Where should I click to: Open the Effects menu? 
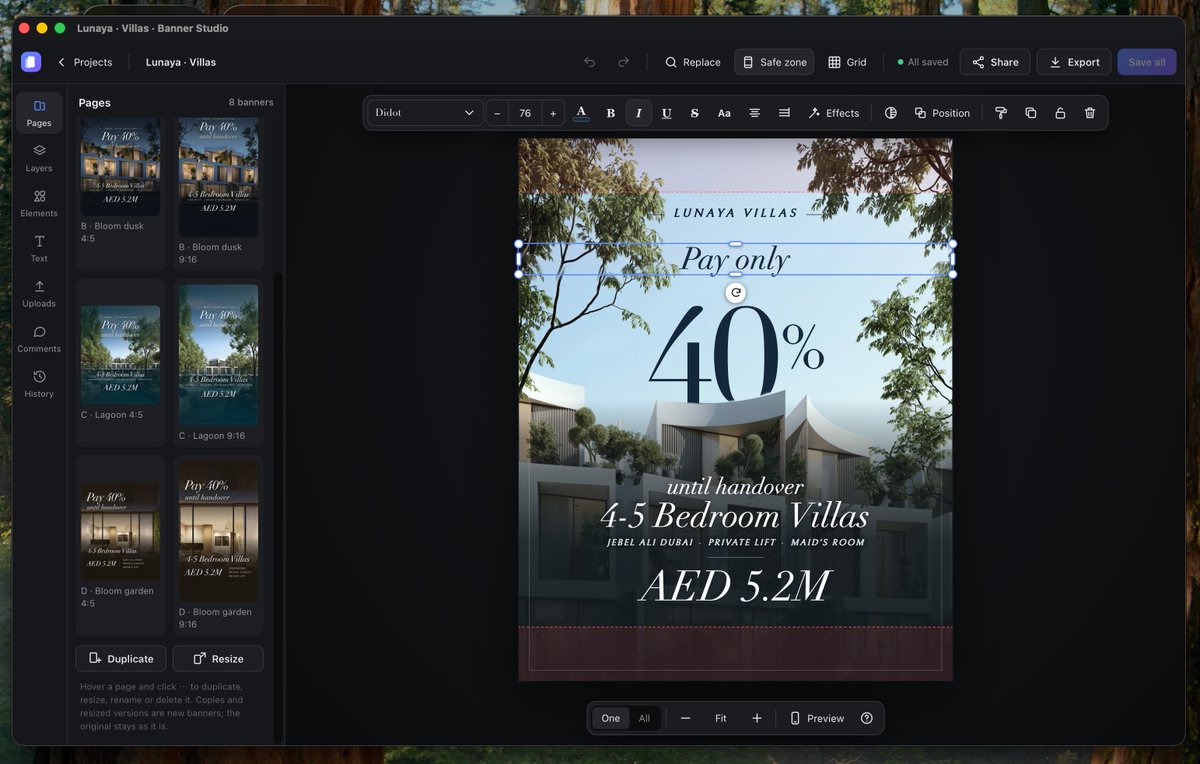[x=834, y=113]
